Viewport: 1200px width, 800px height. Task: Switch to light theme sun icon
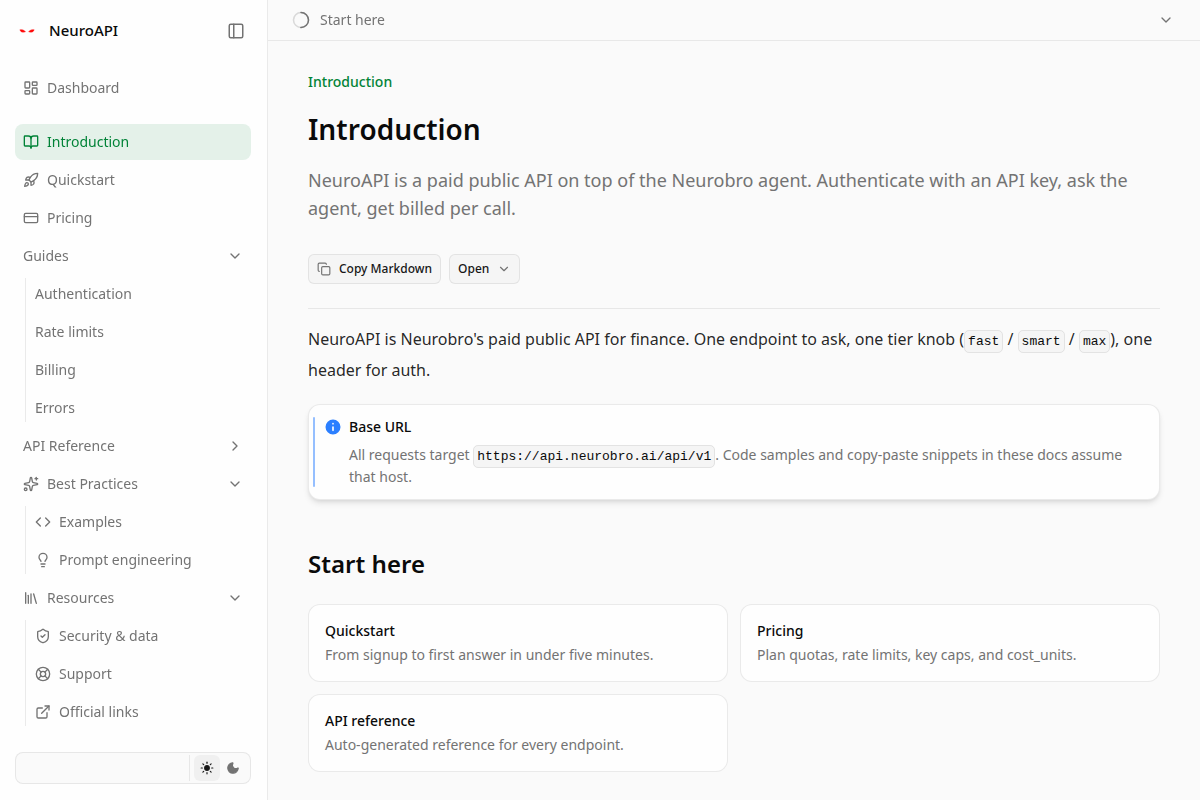(207, 768)
